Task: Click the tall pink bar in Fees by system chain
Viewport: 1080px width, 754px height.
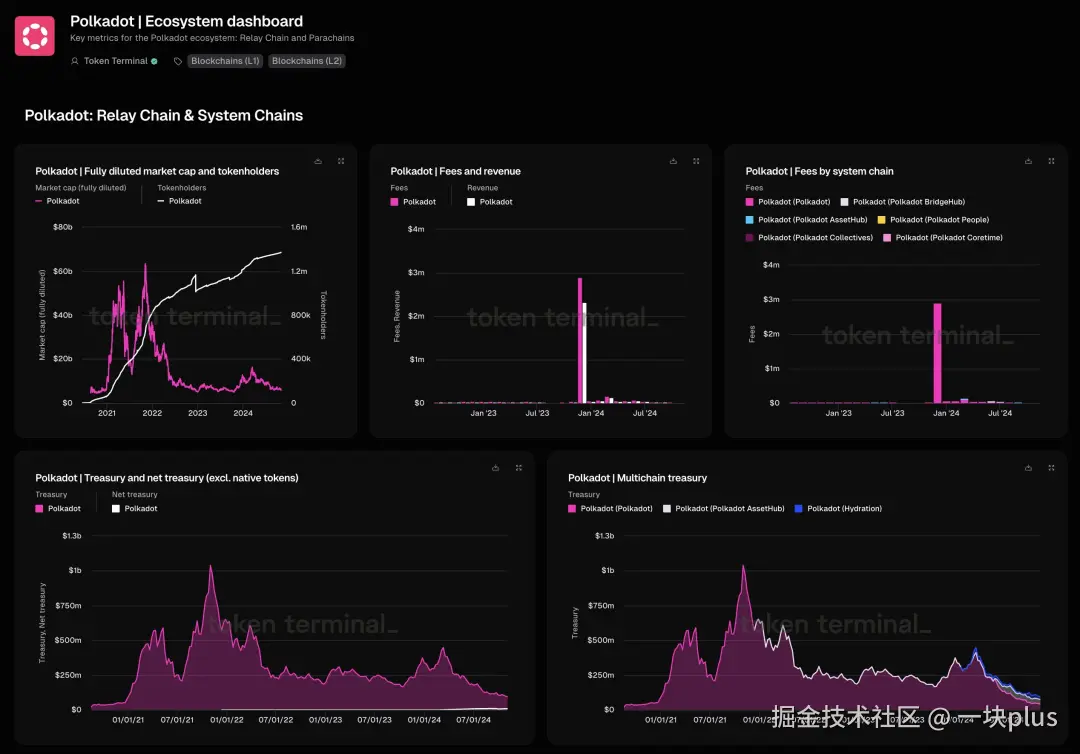Action: click(x=937, y=353)
